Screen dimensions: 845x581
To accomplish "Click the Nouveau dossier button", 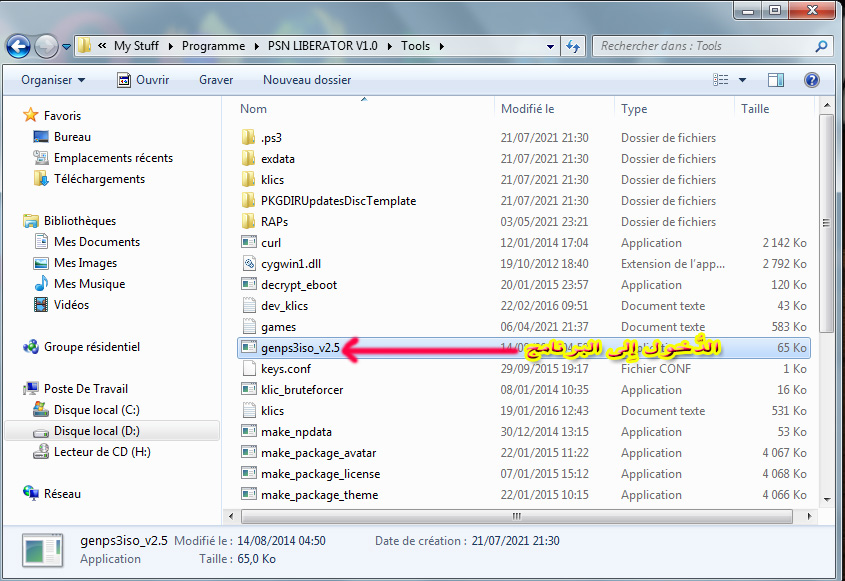I will click(x=307, y=80).
